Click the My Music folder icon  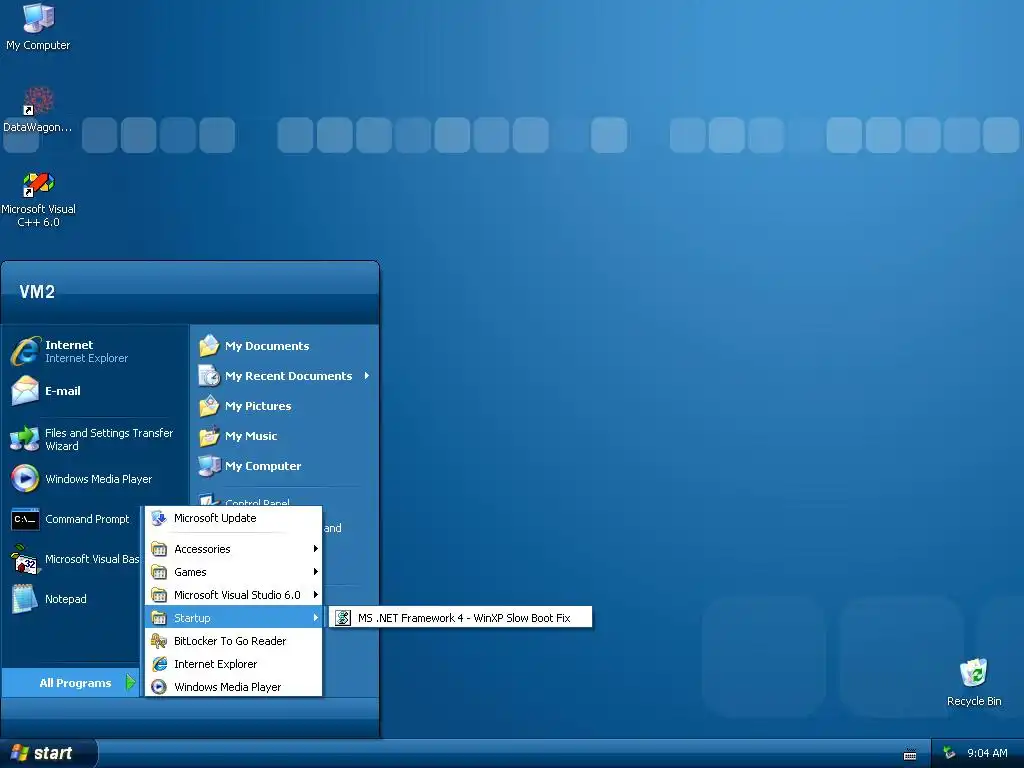coord(209,436)
